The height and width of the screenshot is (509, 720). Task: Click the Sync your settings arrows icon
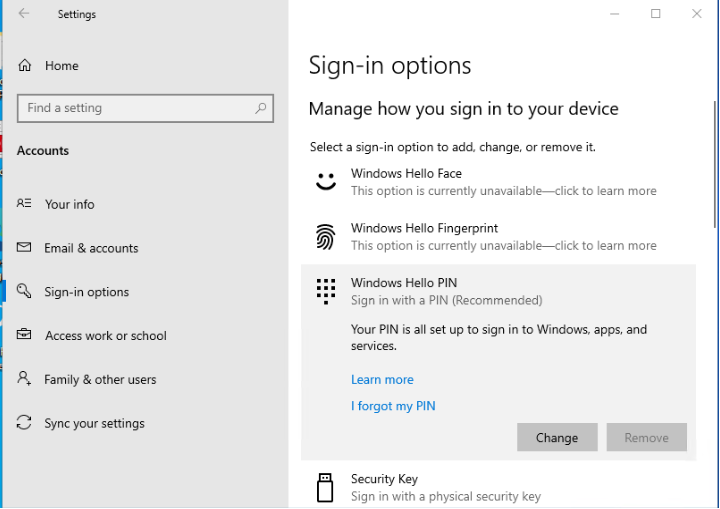24,422
